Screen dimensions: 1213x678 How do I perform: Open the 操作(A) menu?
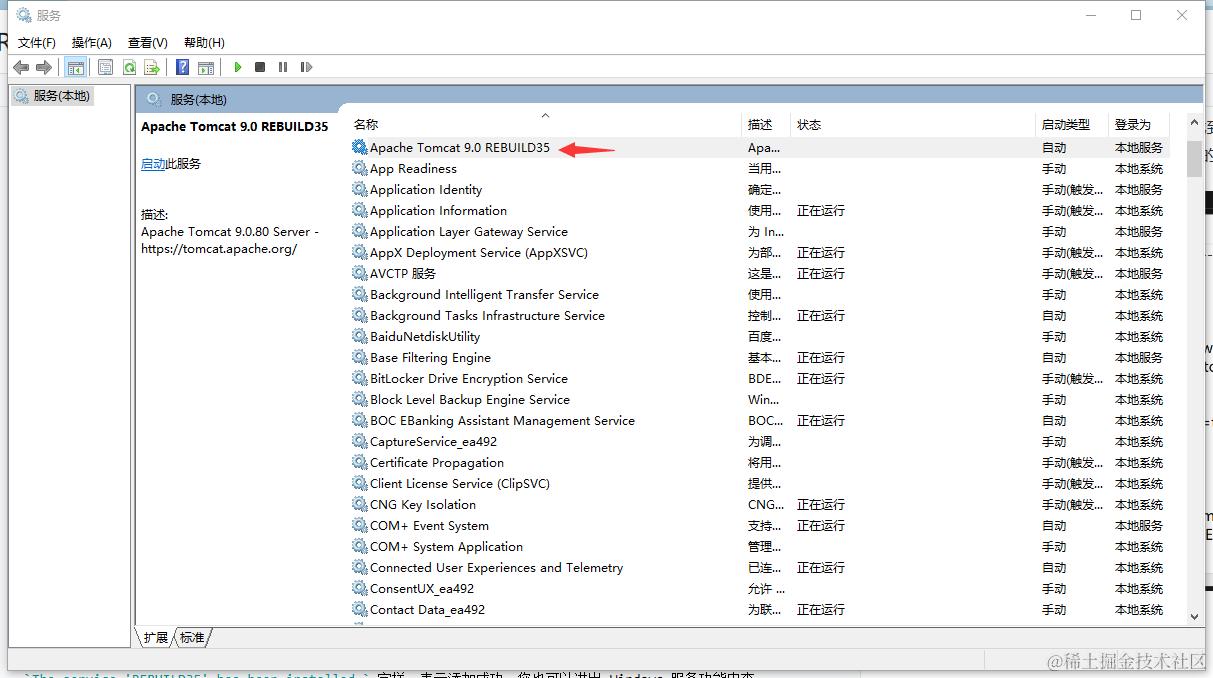[92, 42]
